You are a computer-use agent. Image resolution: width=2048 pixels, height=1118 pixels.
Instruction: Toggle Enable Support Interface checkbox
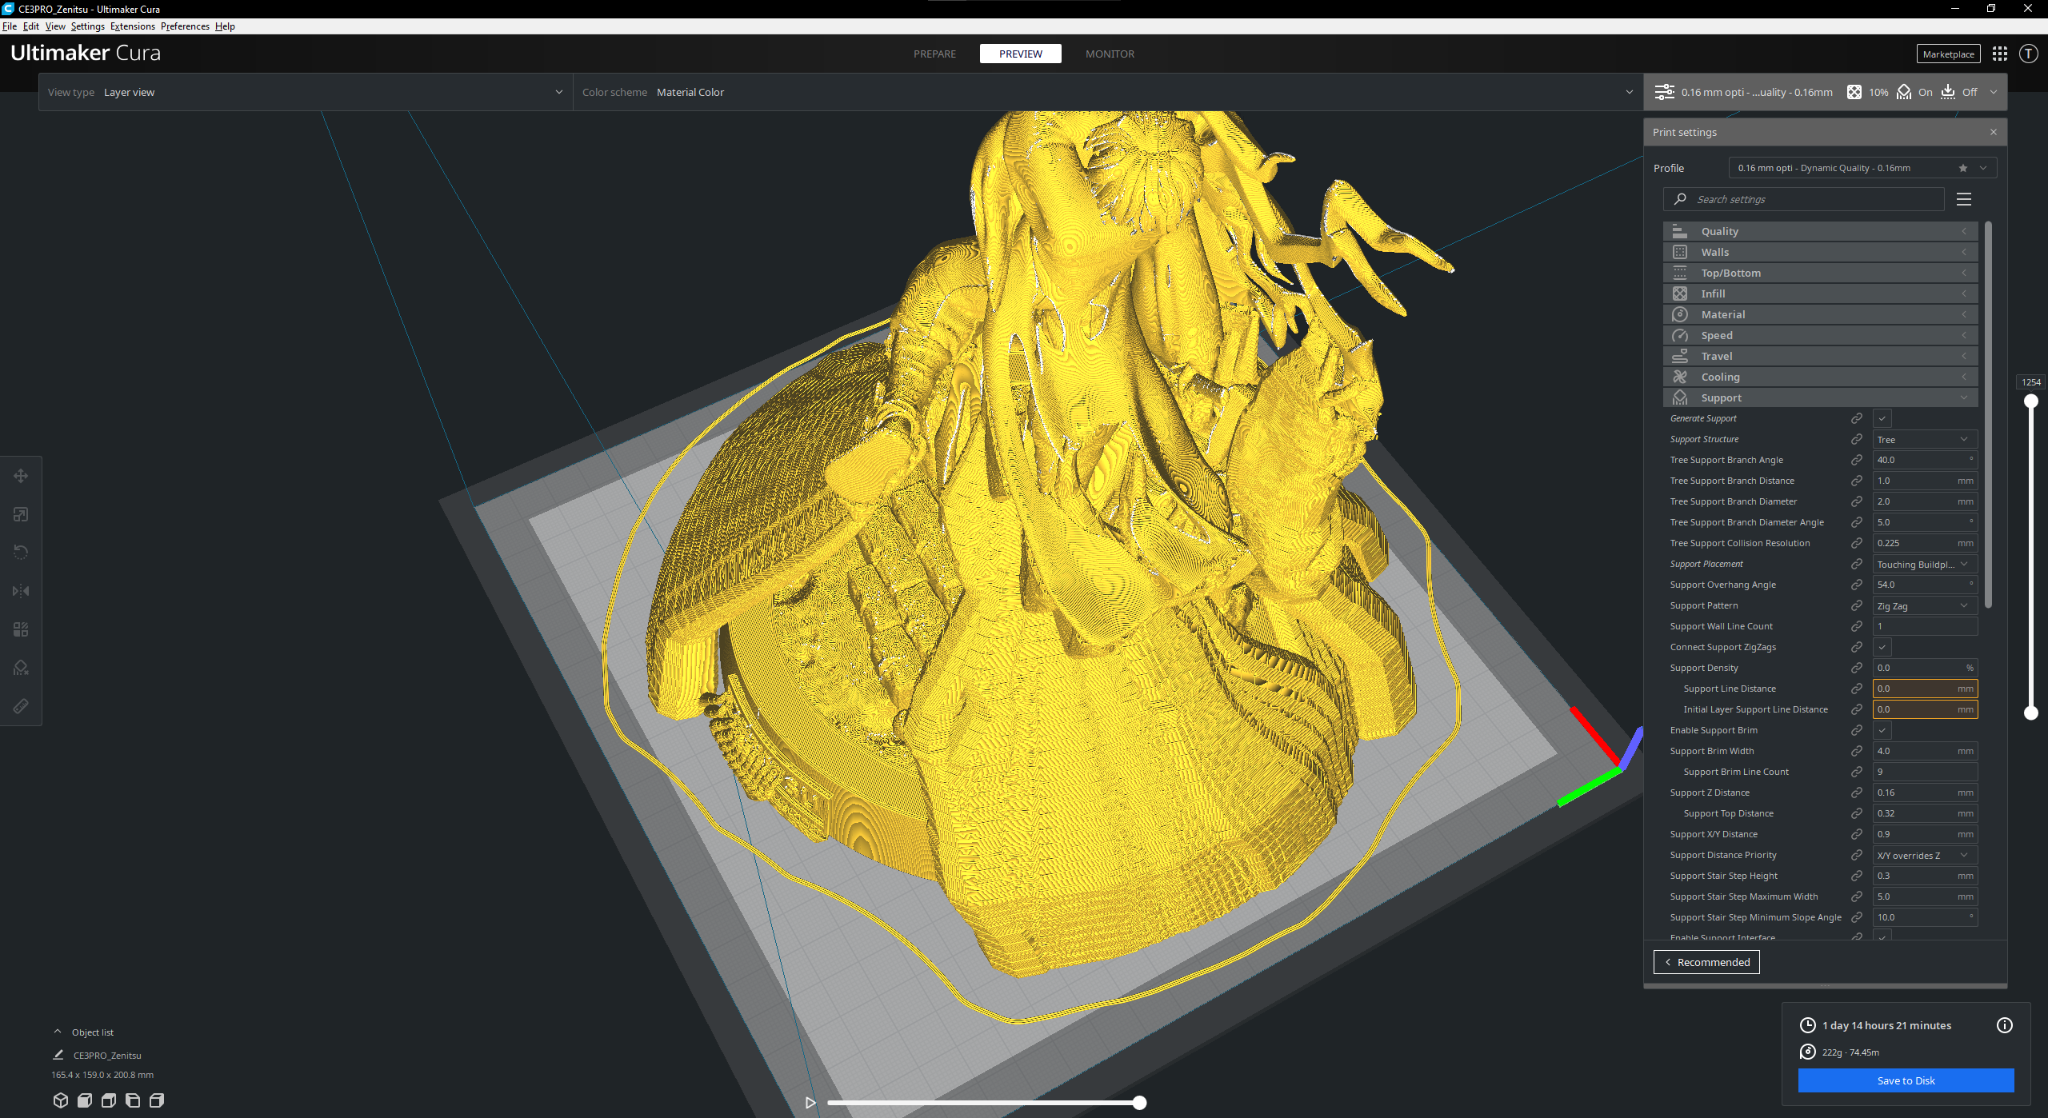pyautogui.click(x=1882, y=937)
